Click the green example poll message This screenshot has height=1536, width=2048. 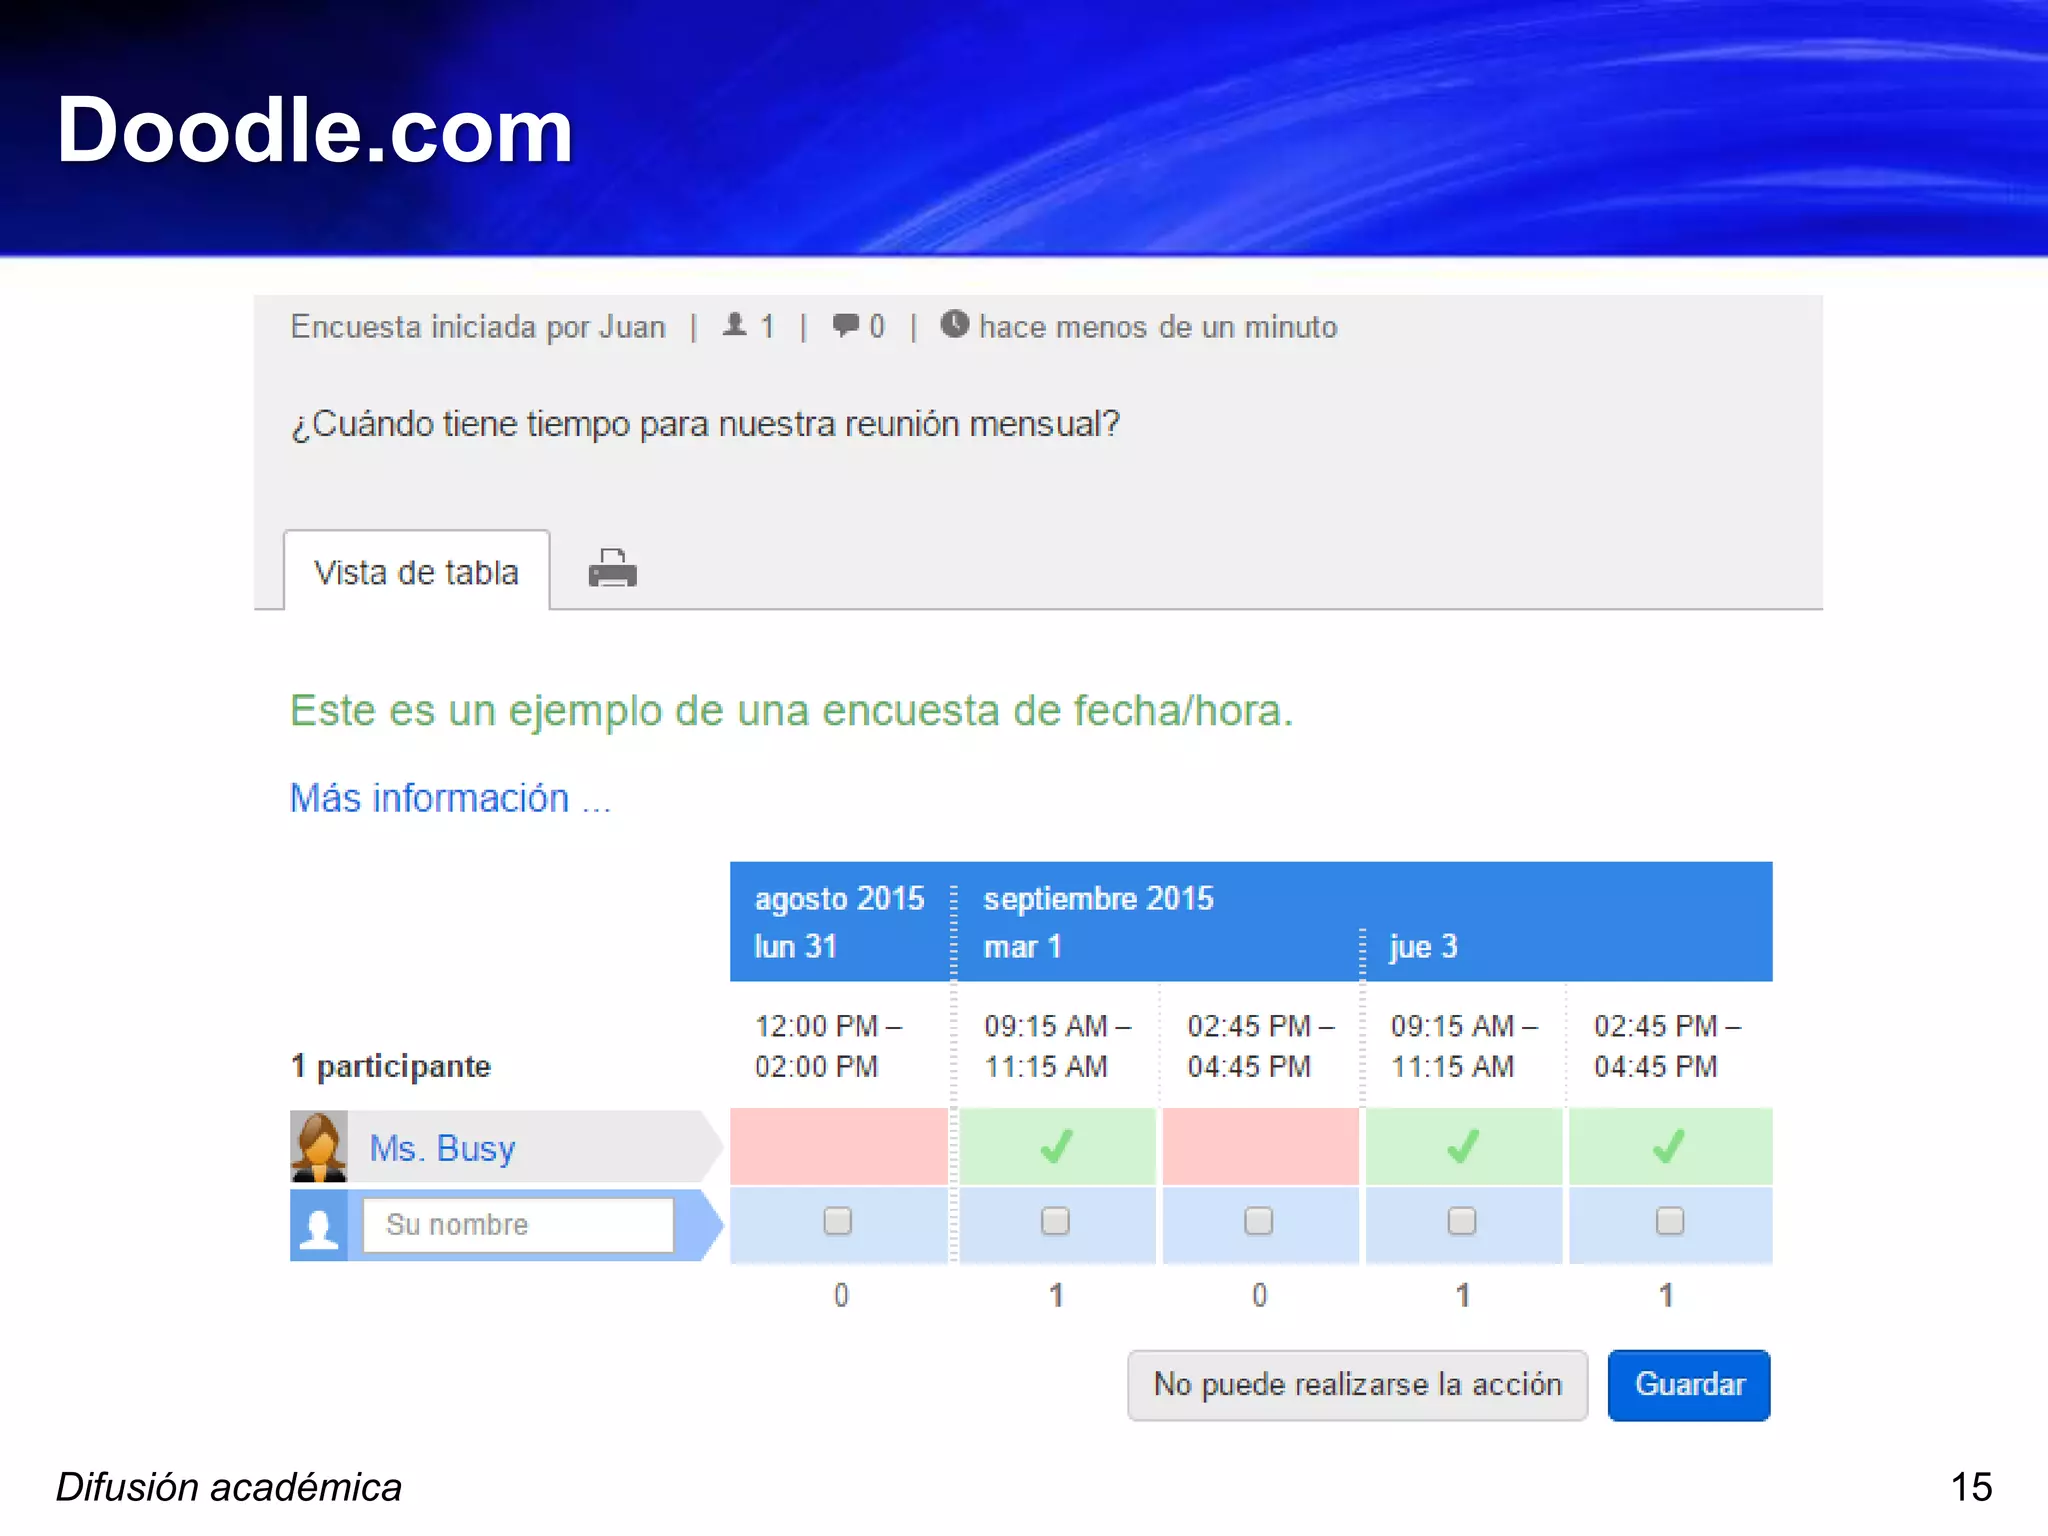[792, 711]
